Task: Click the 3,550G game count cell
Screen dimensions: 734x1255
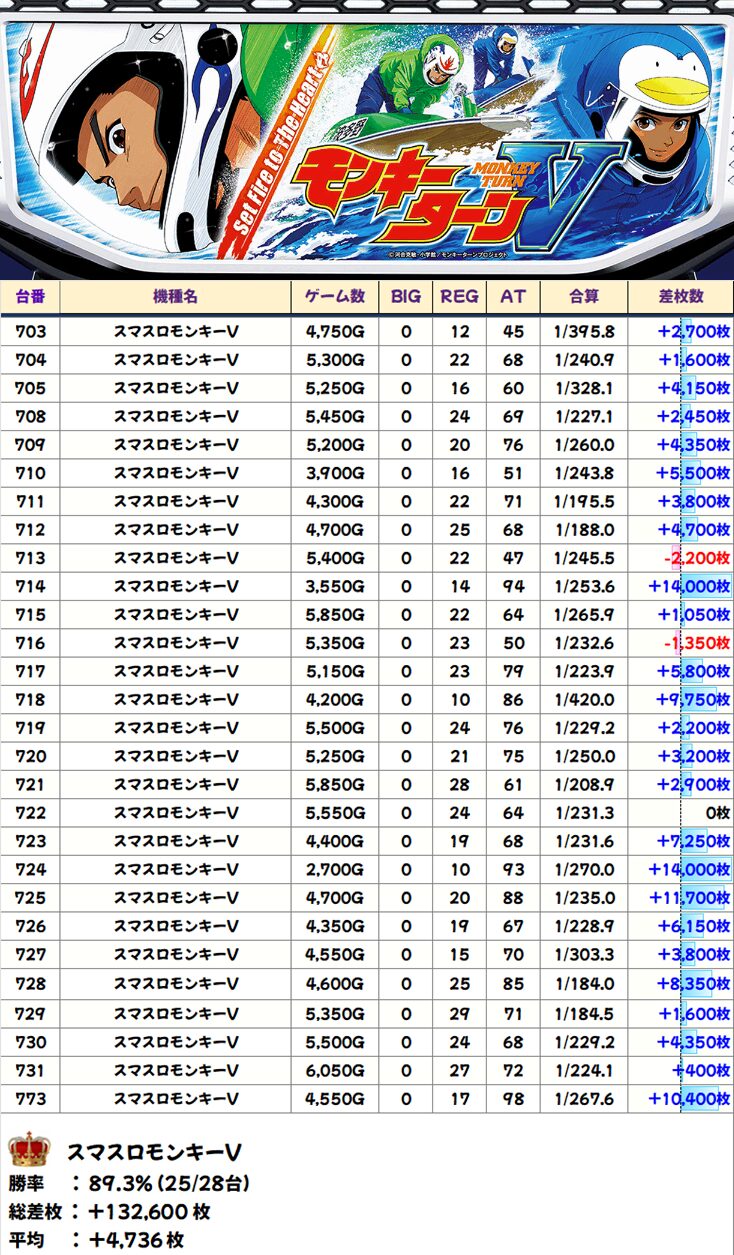Action: click(x=334, y=586)
